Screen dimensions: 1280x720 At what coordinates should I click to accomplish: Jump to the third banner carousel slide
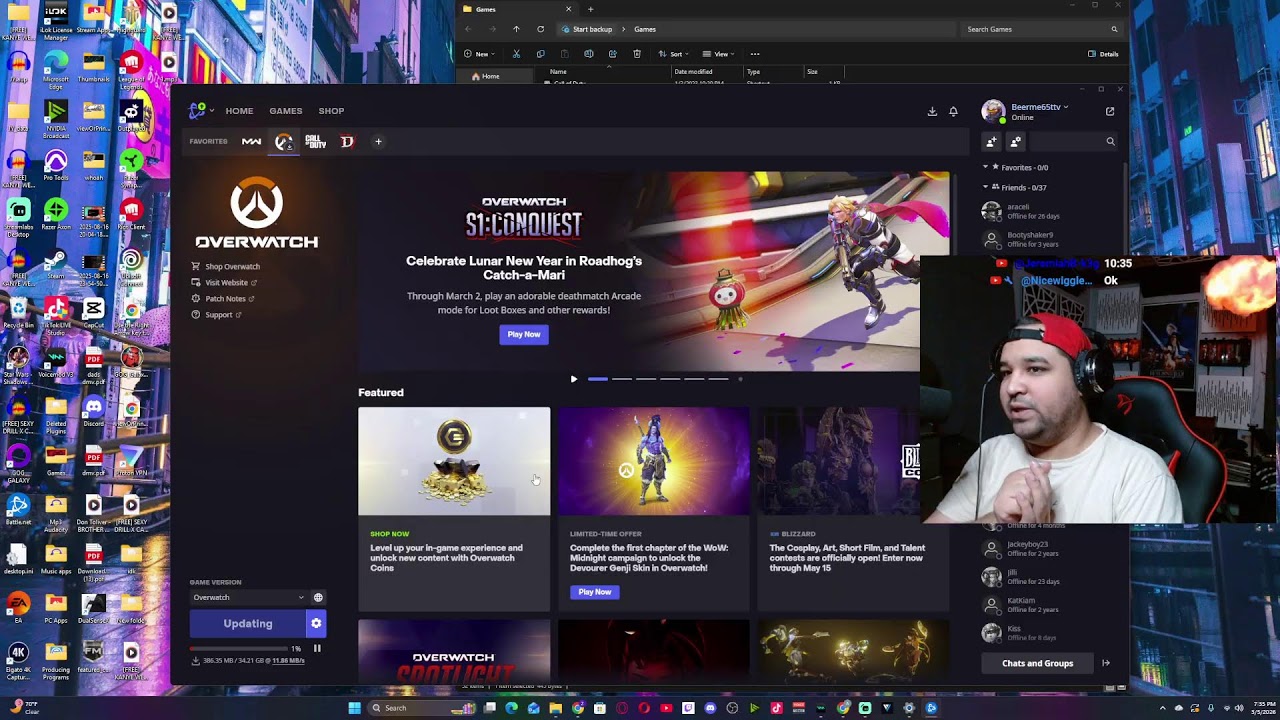pos(646,379)
